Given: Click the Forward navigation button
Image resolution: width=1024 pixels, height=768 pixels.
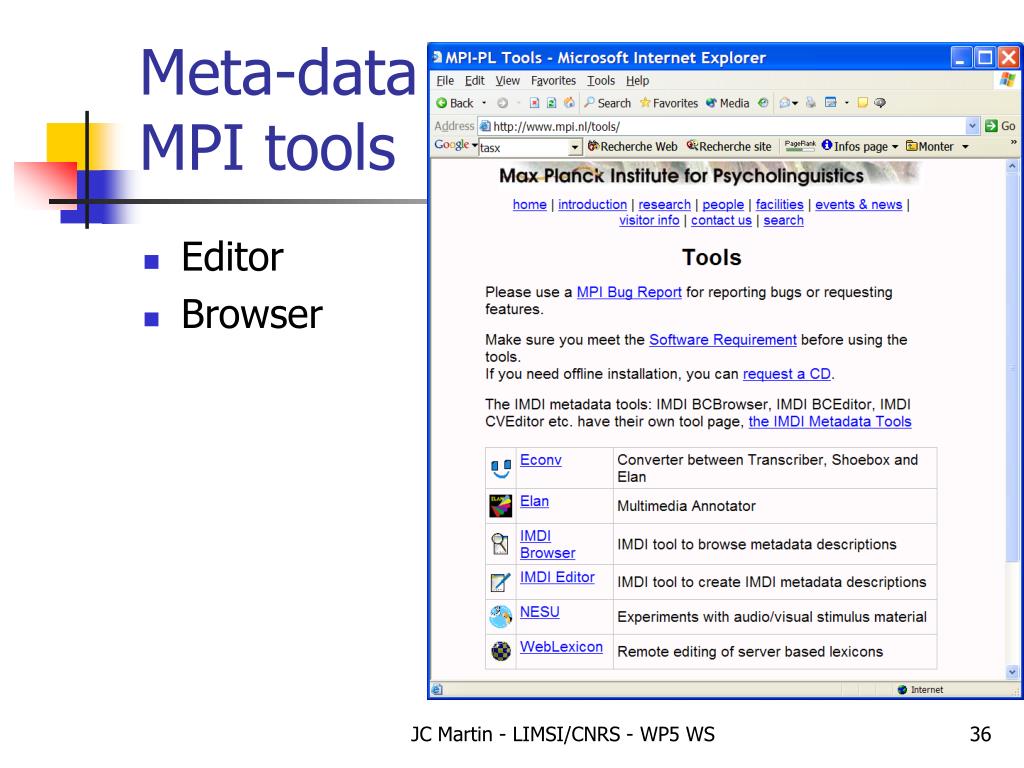Looking at the screenshot, I should click(502, 103).
